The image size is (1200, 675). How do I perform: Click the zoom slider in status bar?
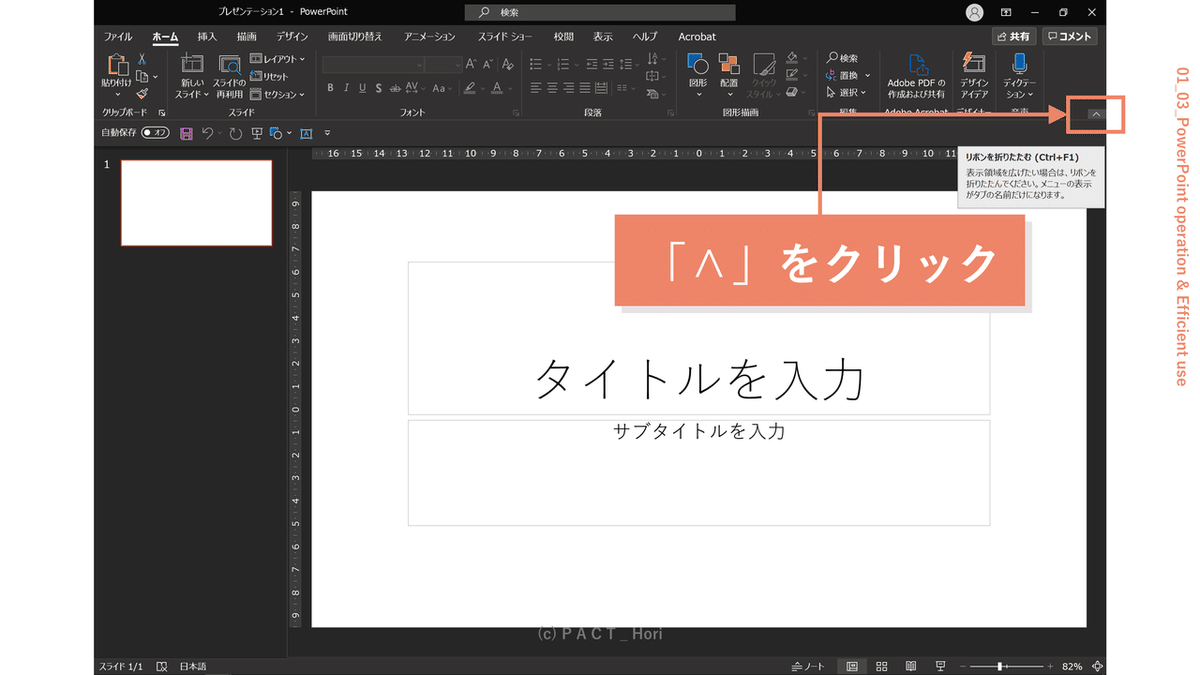[x=1000, y=666]
